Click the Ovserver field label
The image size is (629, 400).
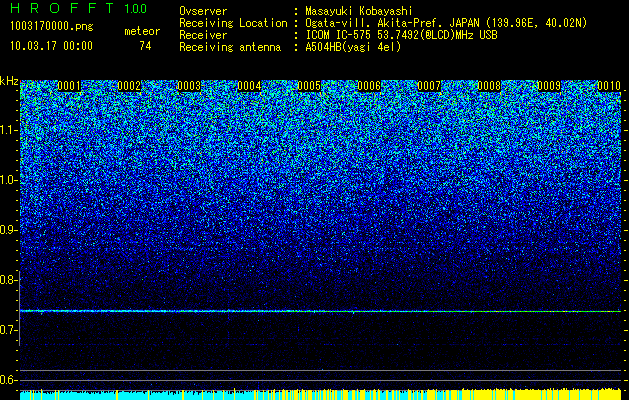click(x=203, y=11)
